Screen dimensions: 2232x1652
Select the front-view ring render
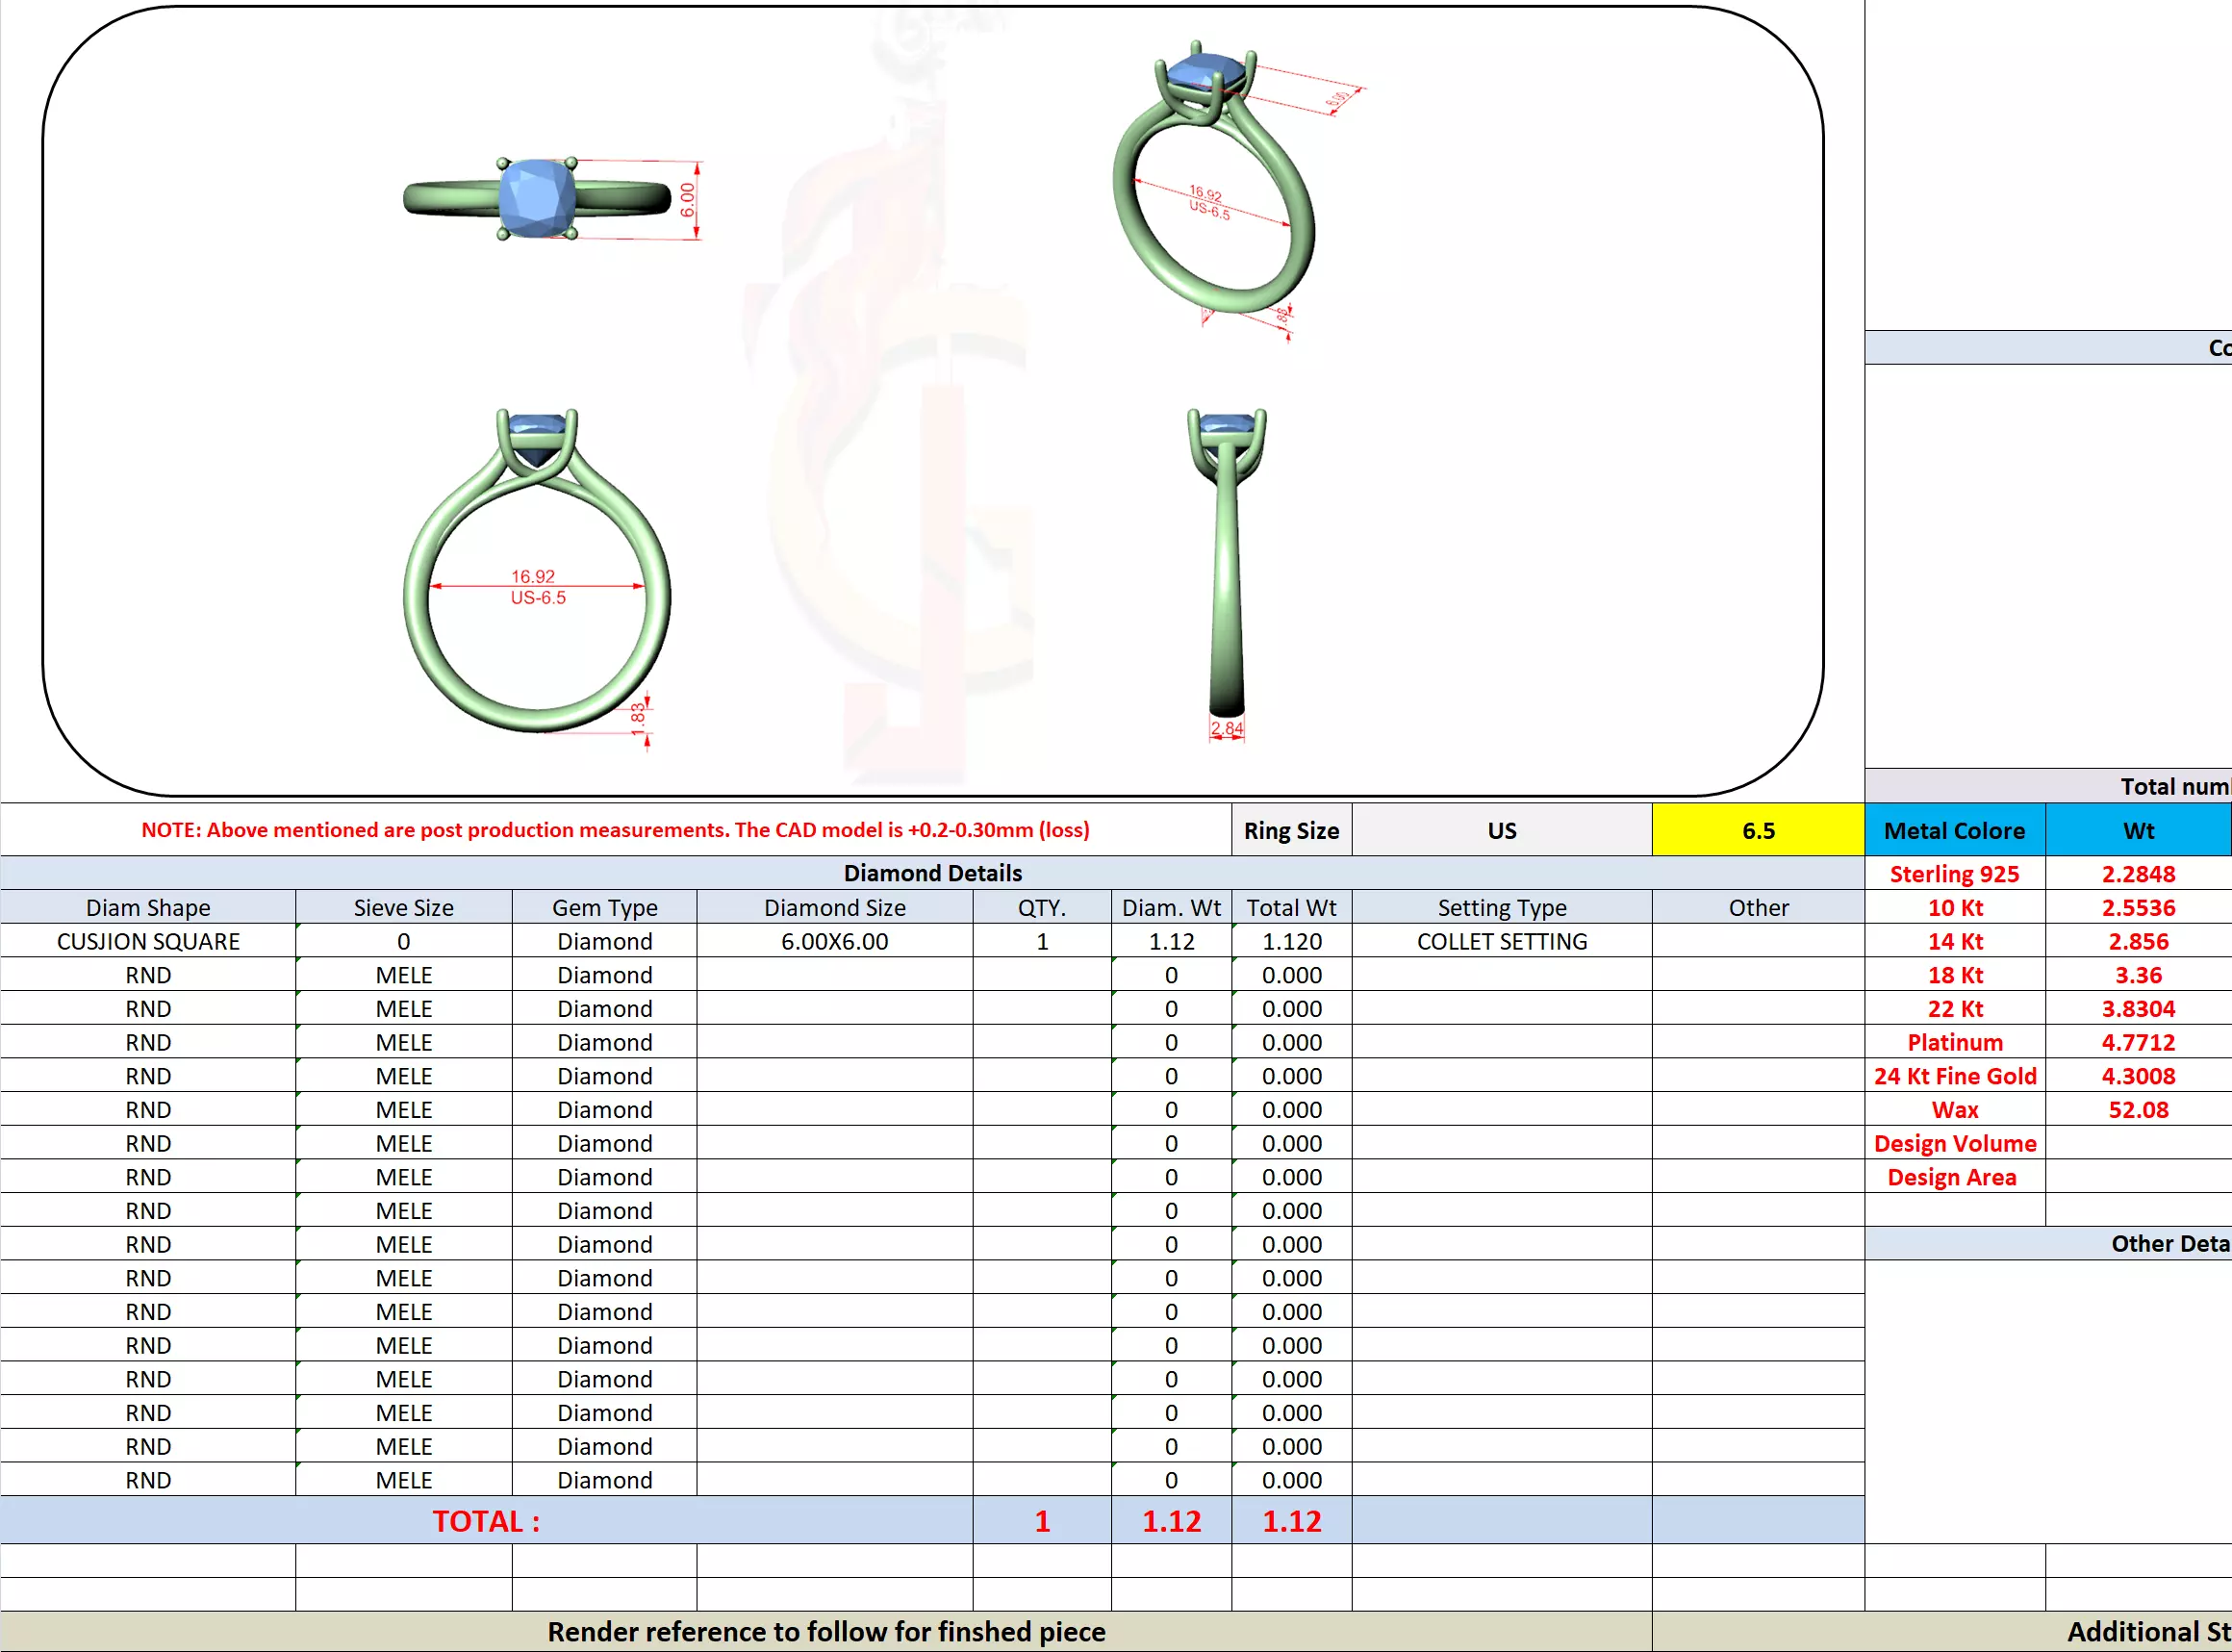pyautogui.click(x=538, y=572)
